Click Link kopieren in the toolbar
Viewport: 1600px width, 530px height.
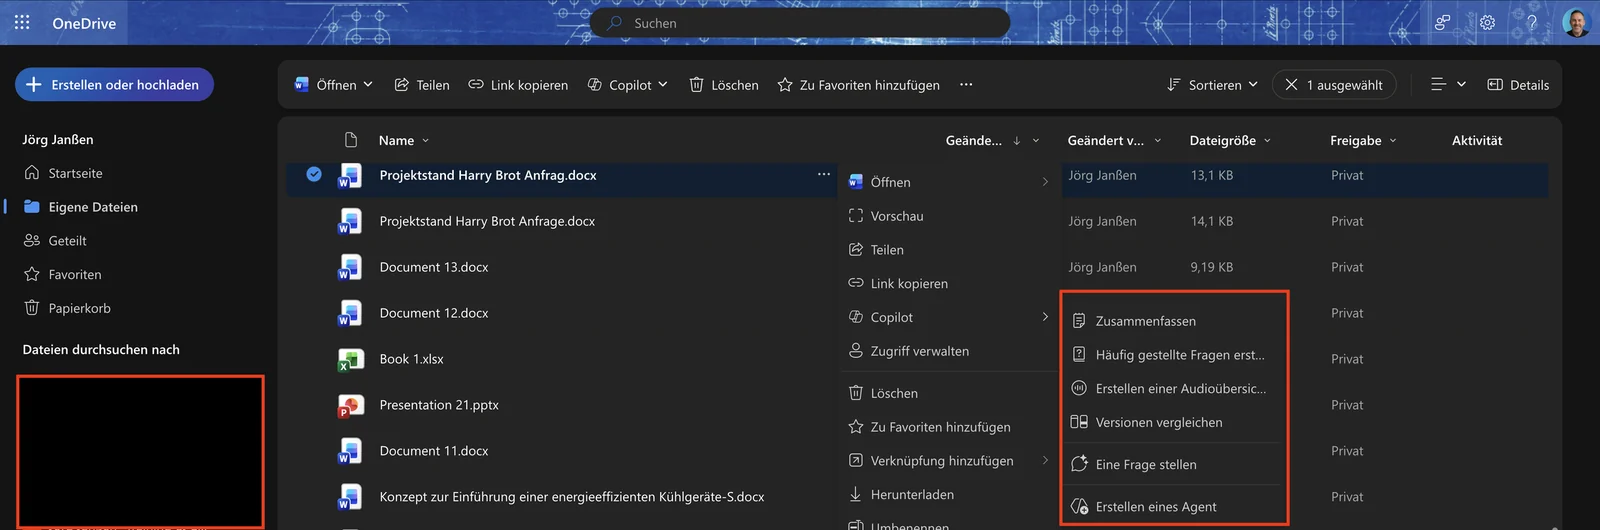coord(518,85)
